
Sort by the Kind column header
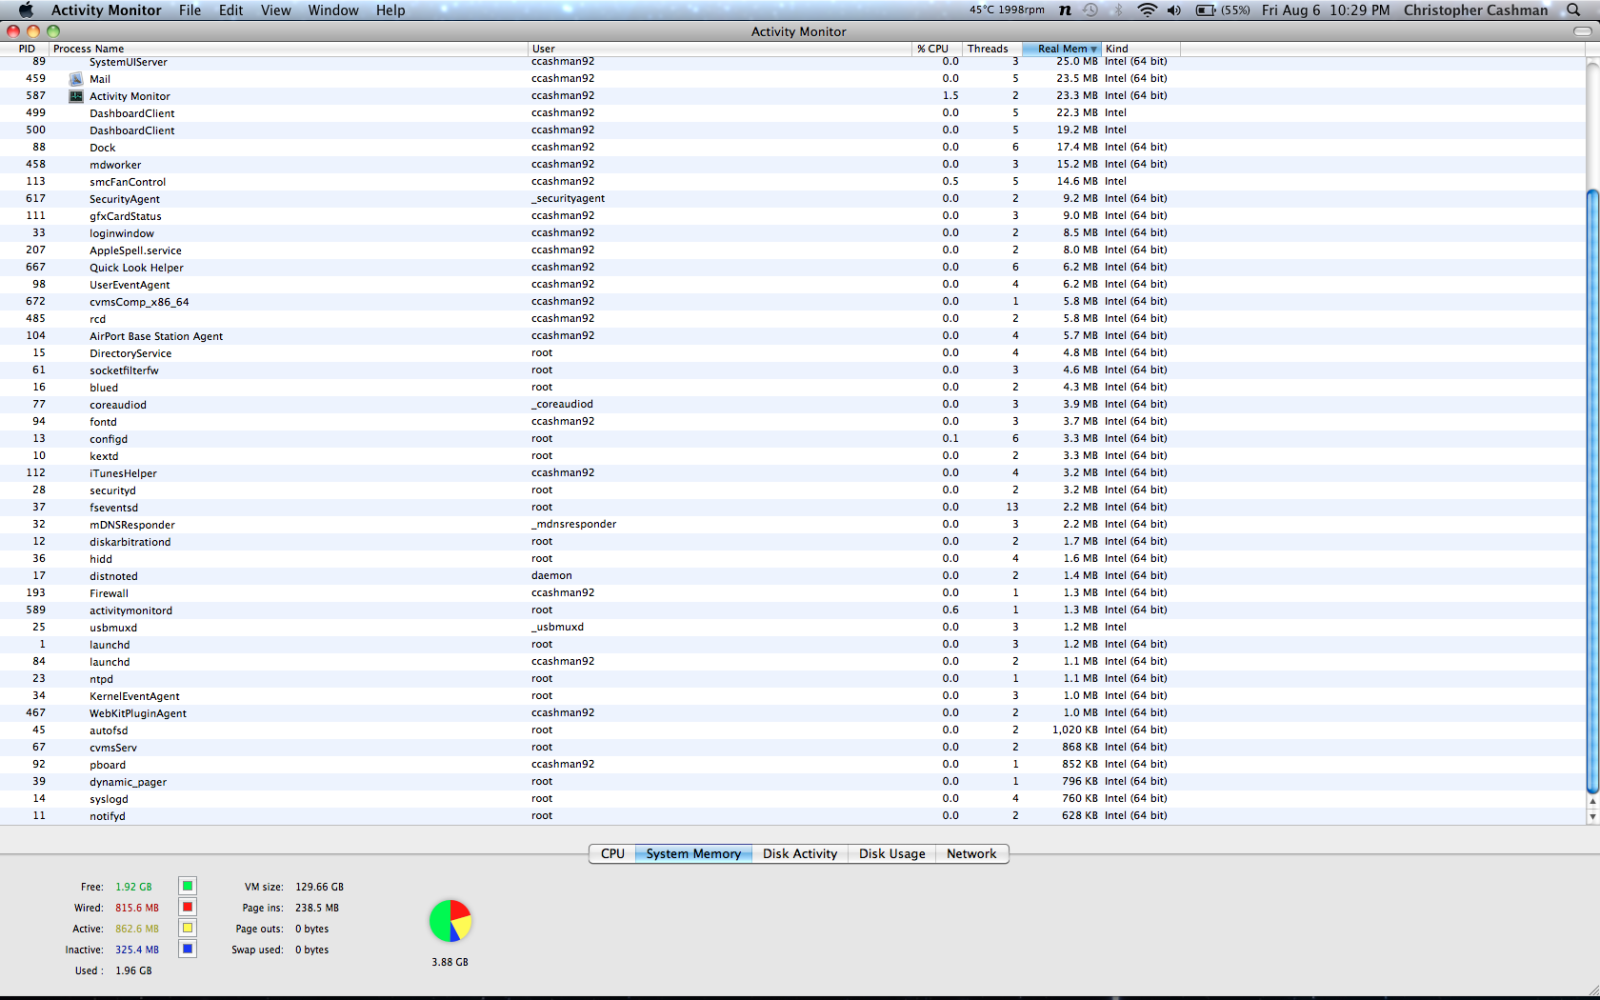point(1141,48)
